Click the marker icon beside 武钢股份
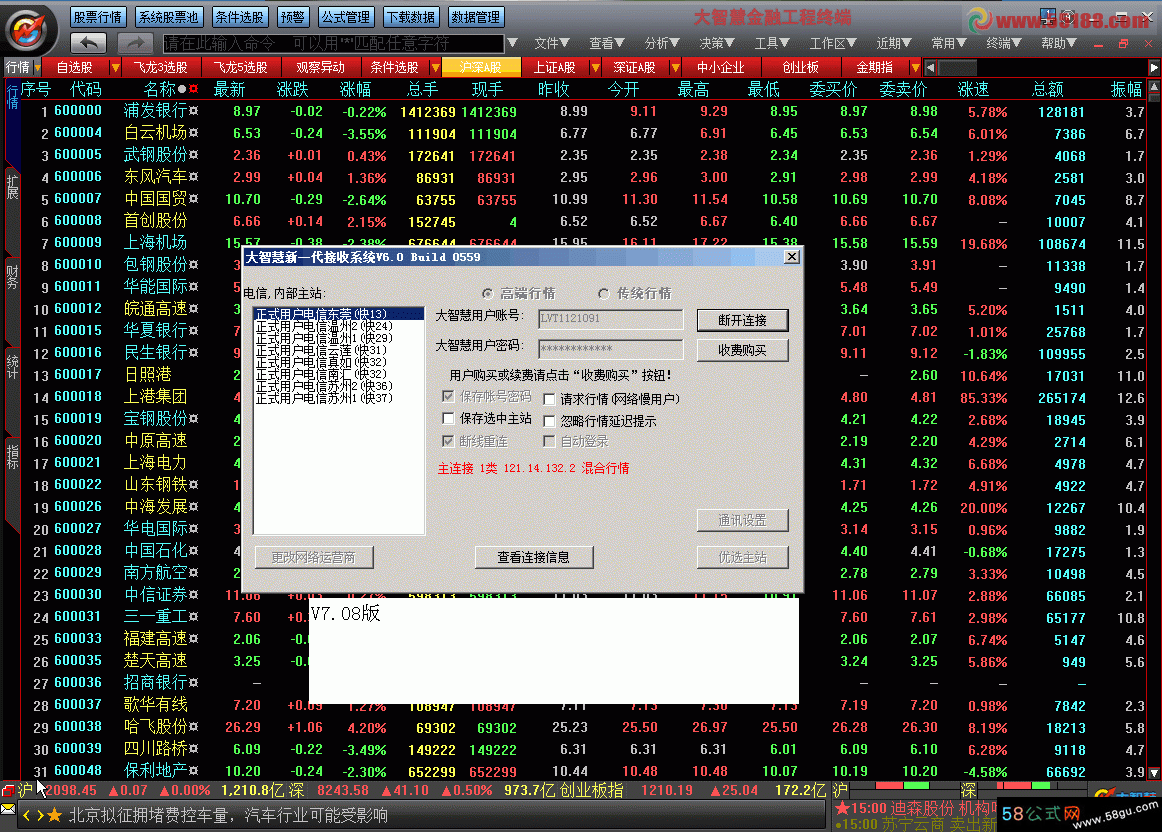Screen dimensions: 1162x832 pyautogui.click(x=193, y=155)
